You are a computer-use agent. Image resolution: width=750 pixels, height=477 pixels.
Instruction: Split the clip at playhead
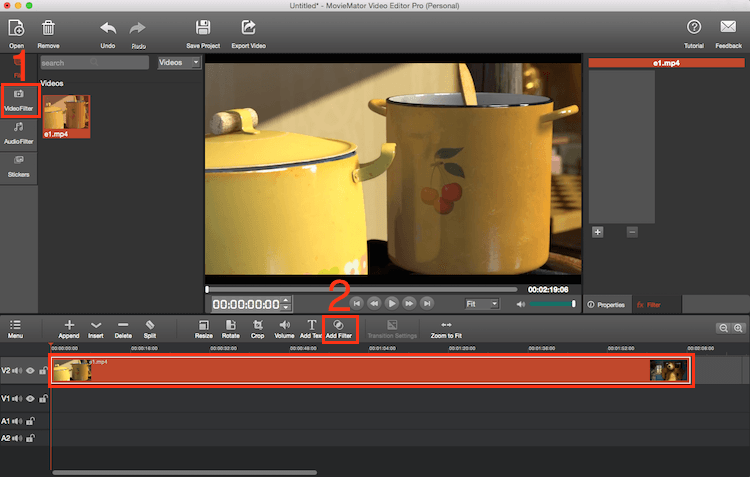(150, 329)
